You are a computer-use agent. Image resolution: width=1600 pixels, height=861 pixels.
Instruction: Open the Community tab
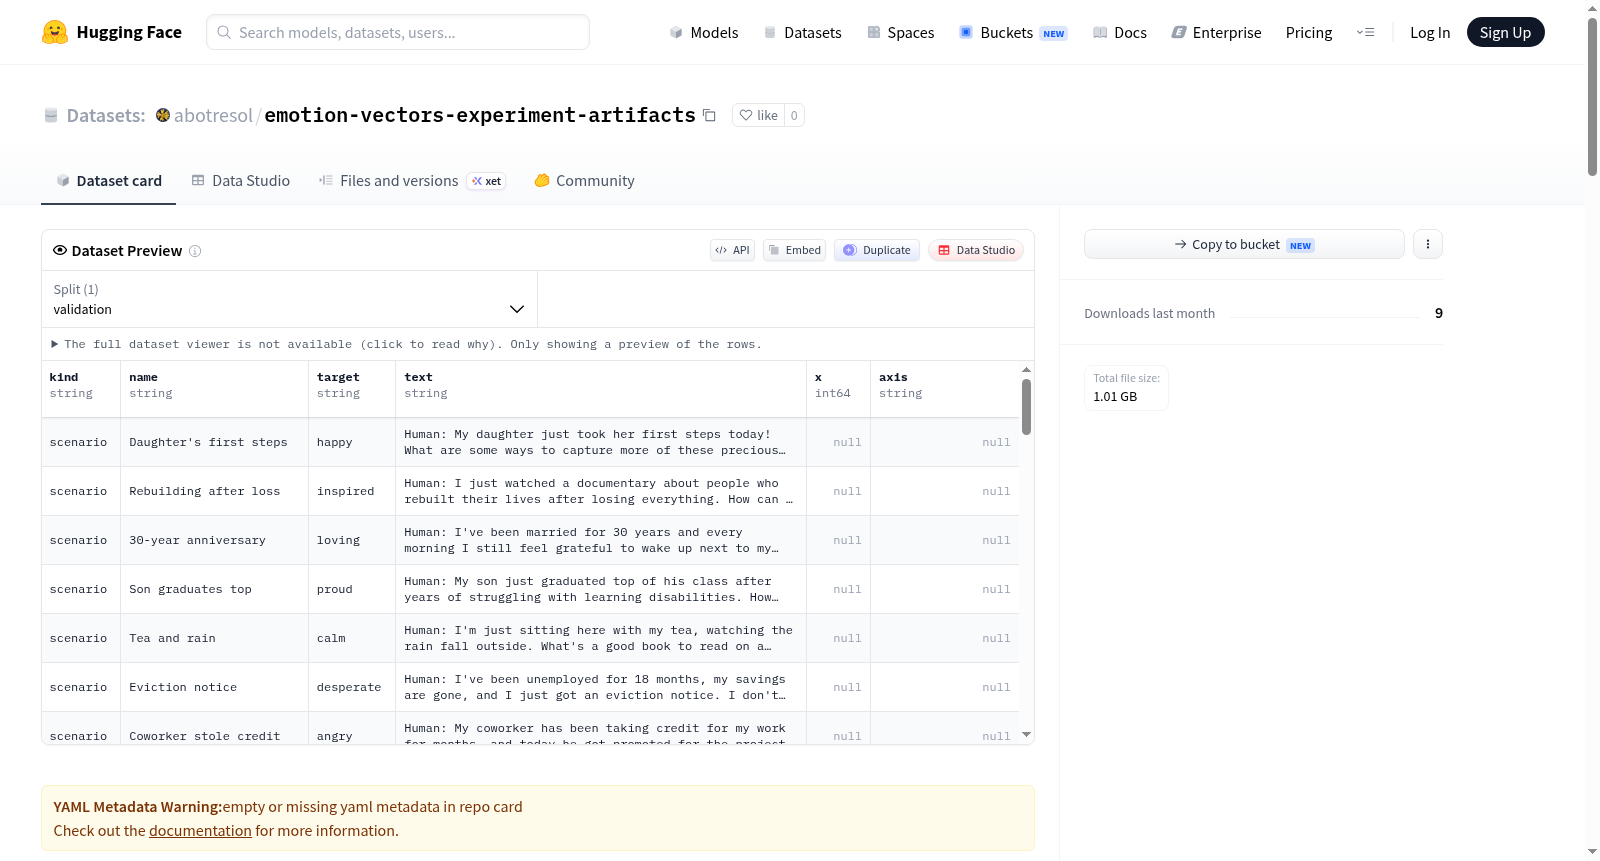pos(585,181)
